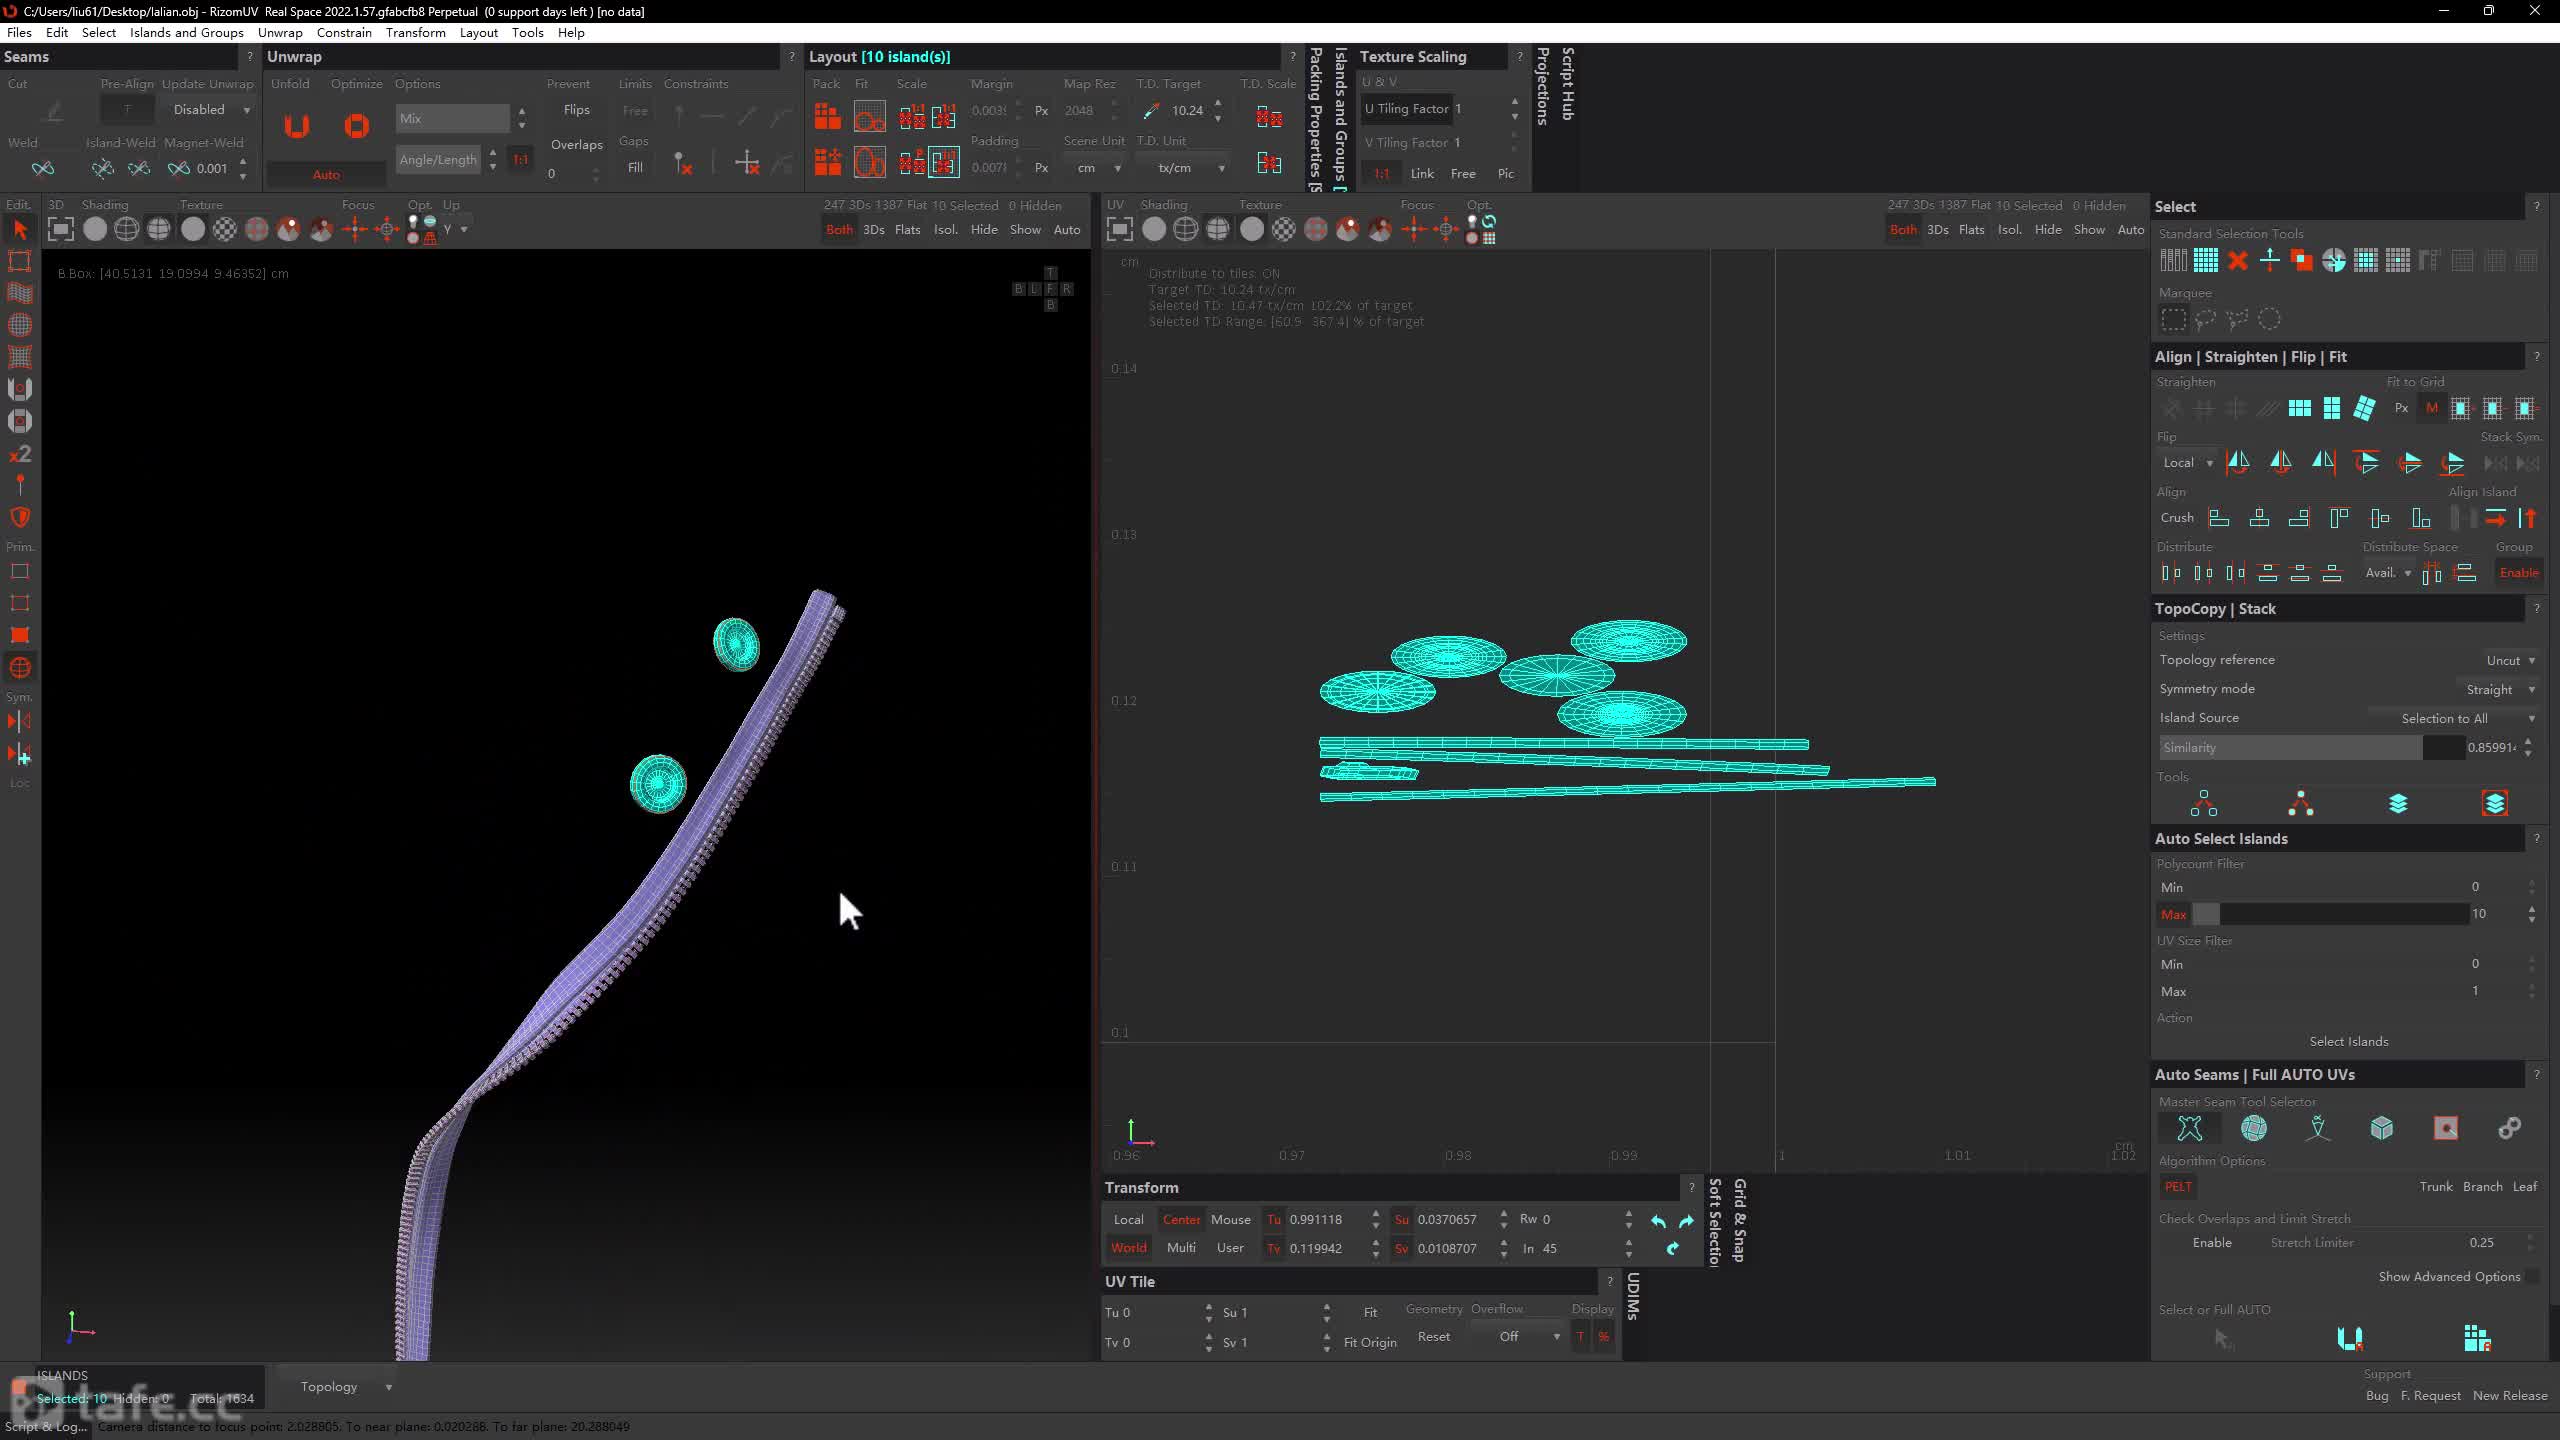
Task: Open the Scene Unit cm dropdown
Action: 1097,168
